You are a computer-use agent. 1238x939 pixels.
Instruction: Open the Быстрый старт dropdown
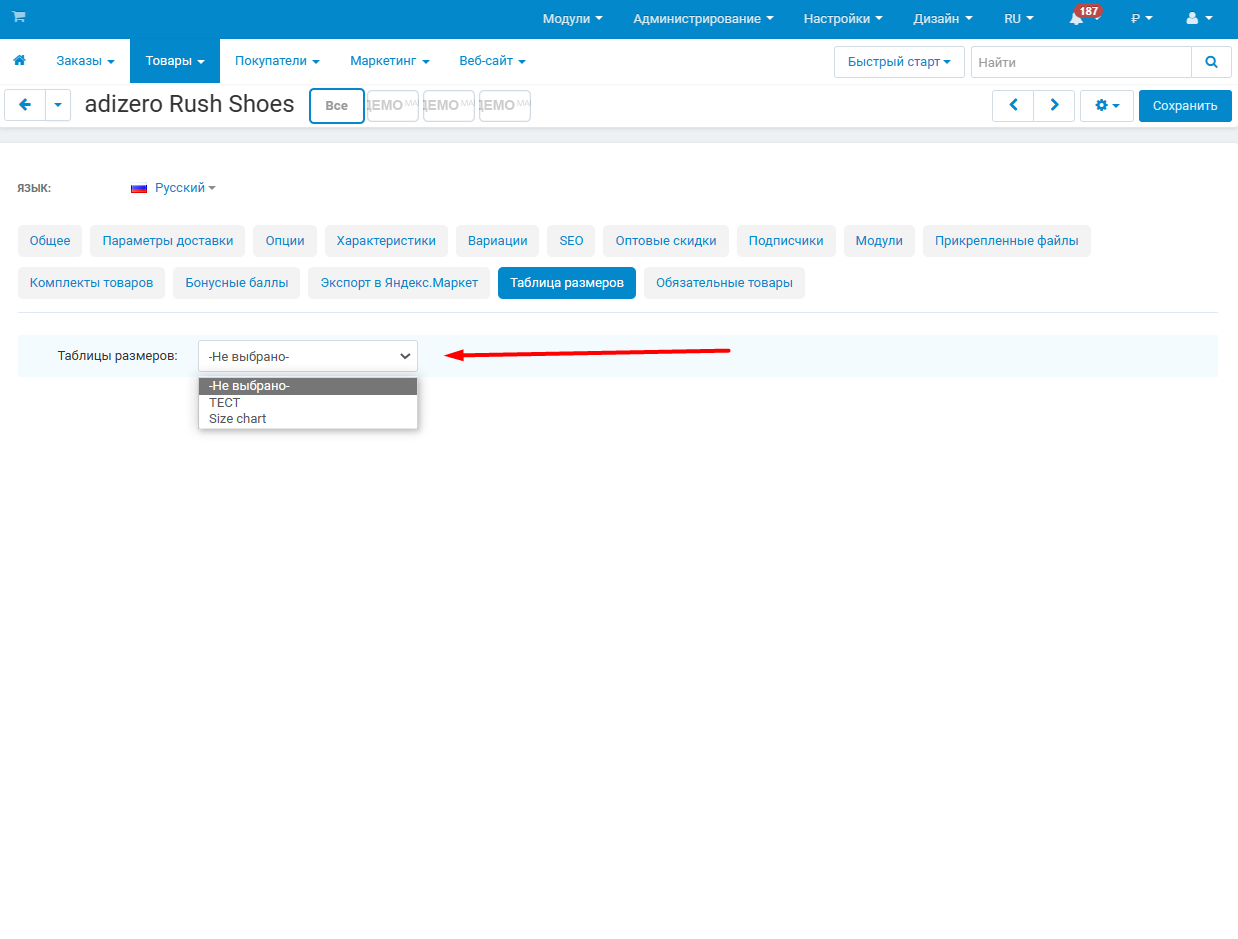[x=899, y=62]
